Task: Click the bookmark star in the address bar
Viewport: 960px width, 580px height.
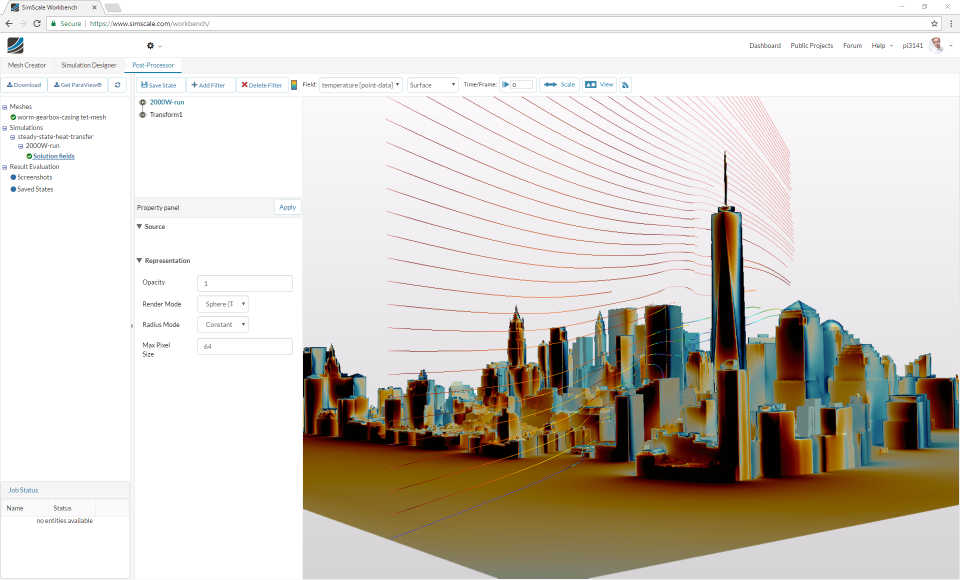Action: click(932, 22)
